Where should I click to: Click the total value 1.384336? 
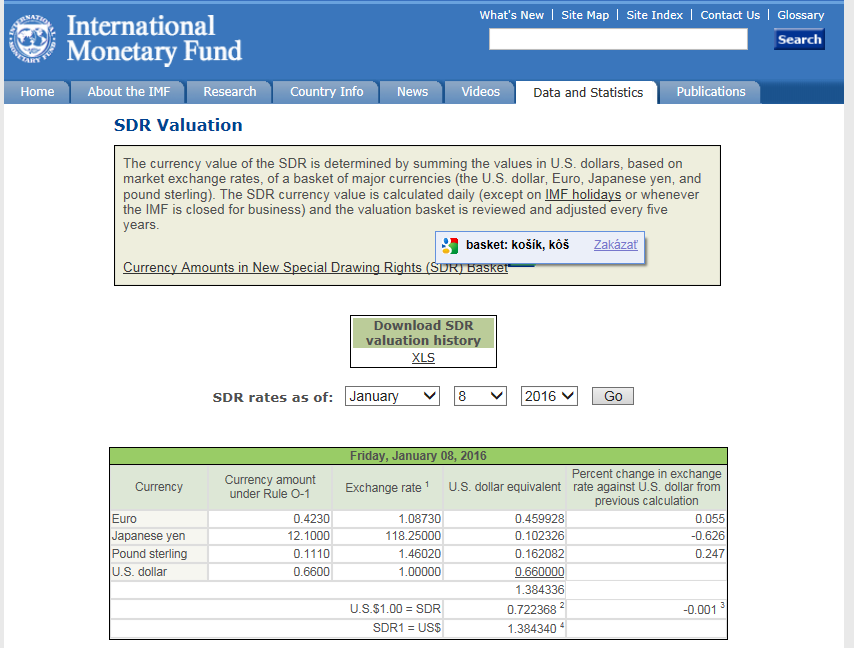[539, 590]
